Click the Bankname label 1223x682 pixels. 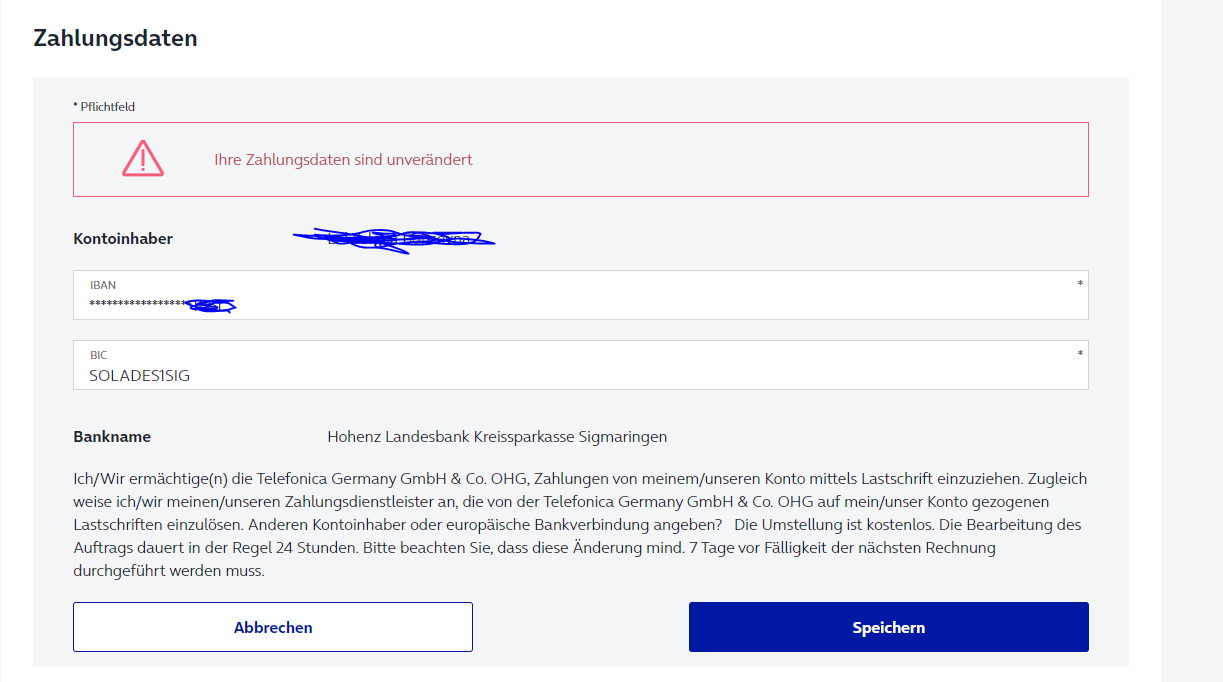(112, 437)
